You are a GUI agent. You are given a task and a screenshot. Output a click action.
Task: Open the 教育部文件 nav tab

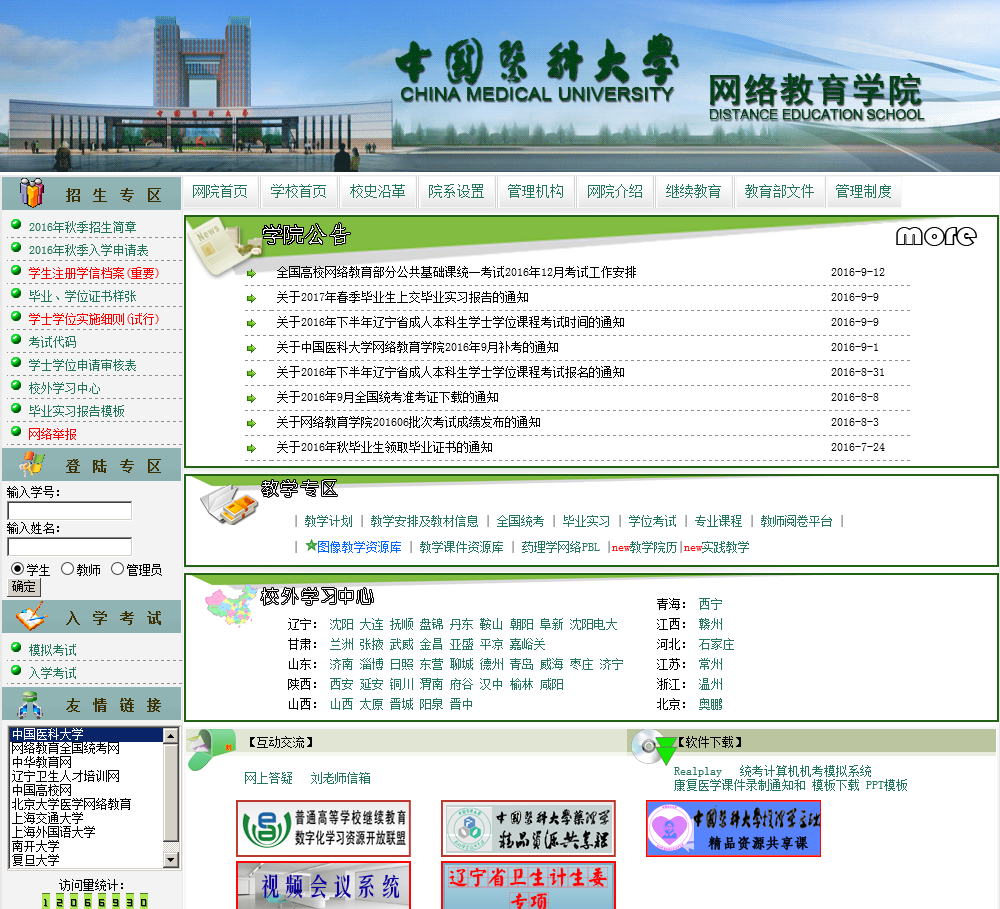779,191
